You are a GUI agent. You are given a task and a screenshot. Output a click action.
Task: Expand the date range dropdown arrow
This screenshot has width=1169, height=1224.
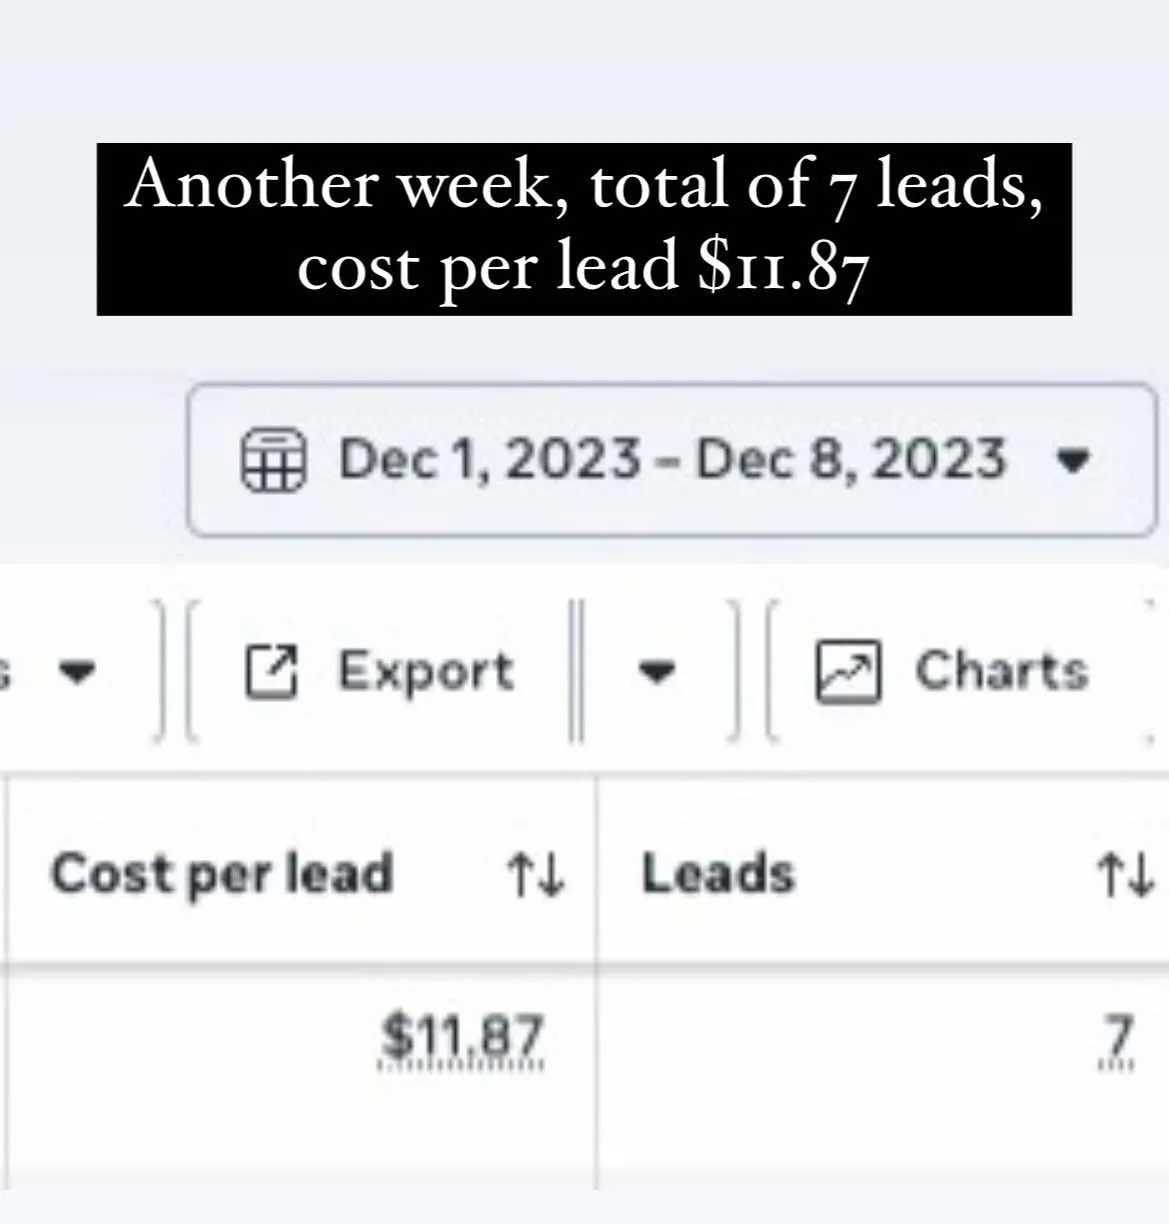coord(1073,461)
